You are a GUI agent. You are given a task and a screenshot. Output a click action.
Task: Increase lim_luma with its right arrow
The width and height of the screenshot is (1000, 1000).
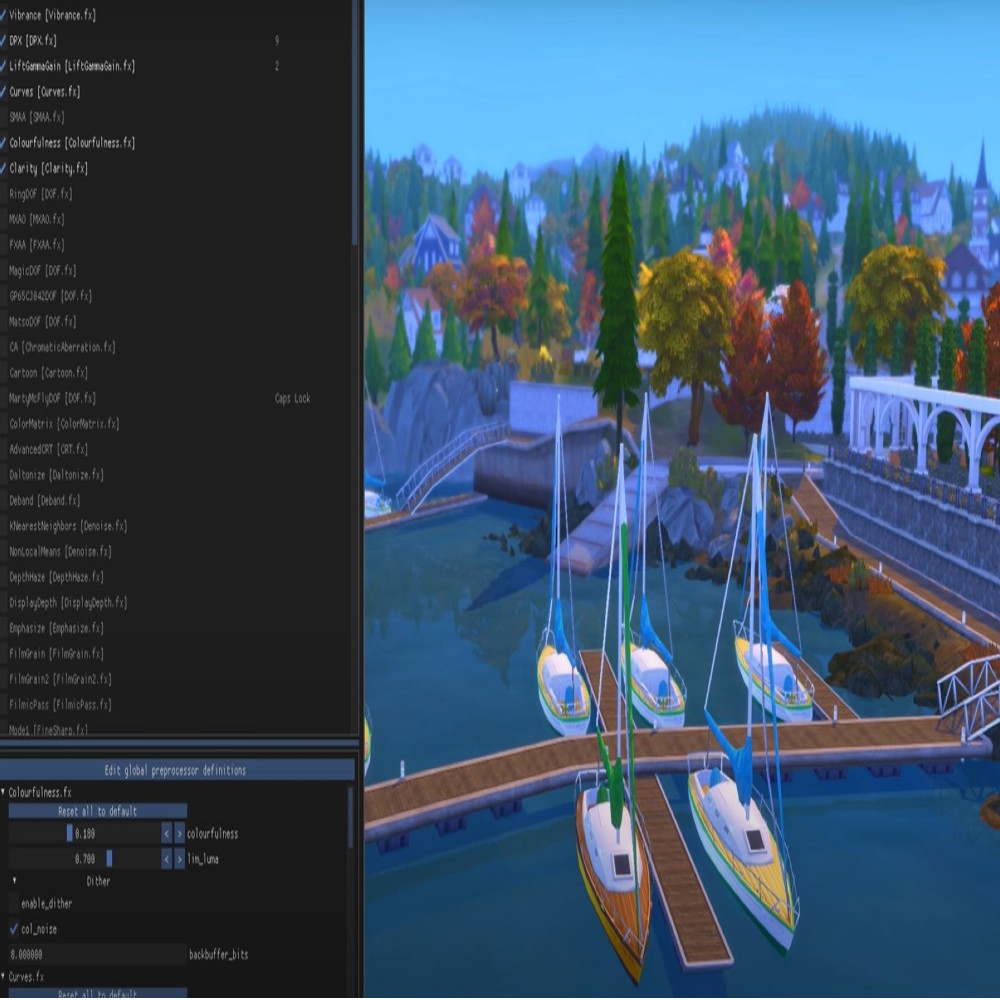pos(179,858)
